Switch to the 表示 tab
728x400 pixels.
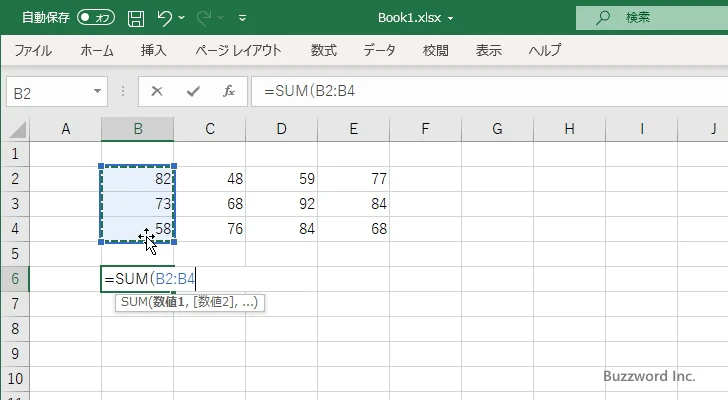point(488,50)
